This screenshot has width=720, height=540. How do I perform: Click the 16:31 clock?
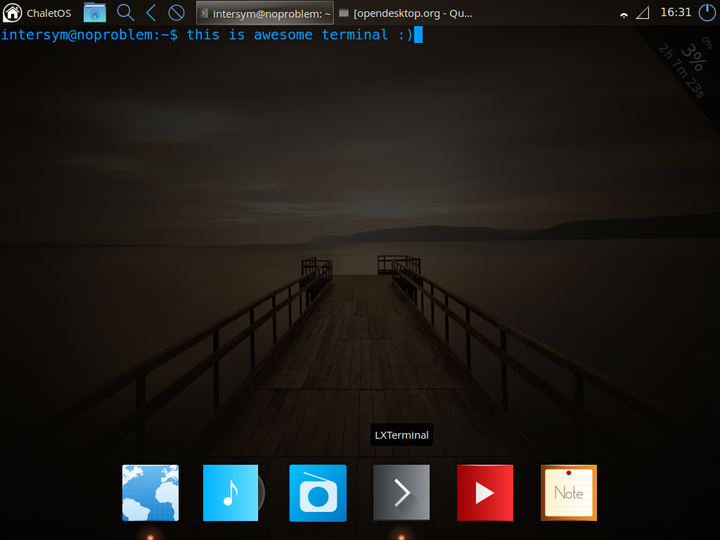[x=675, y=12]
